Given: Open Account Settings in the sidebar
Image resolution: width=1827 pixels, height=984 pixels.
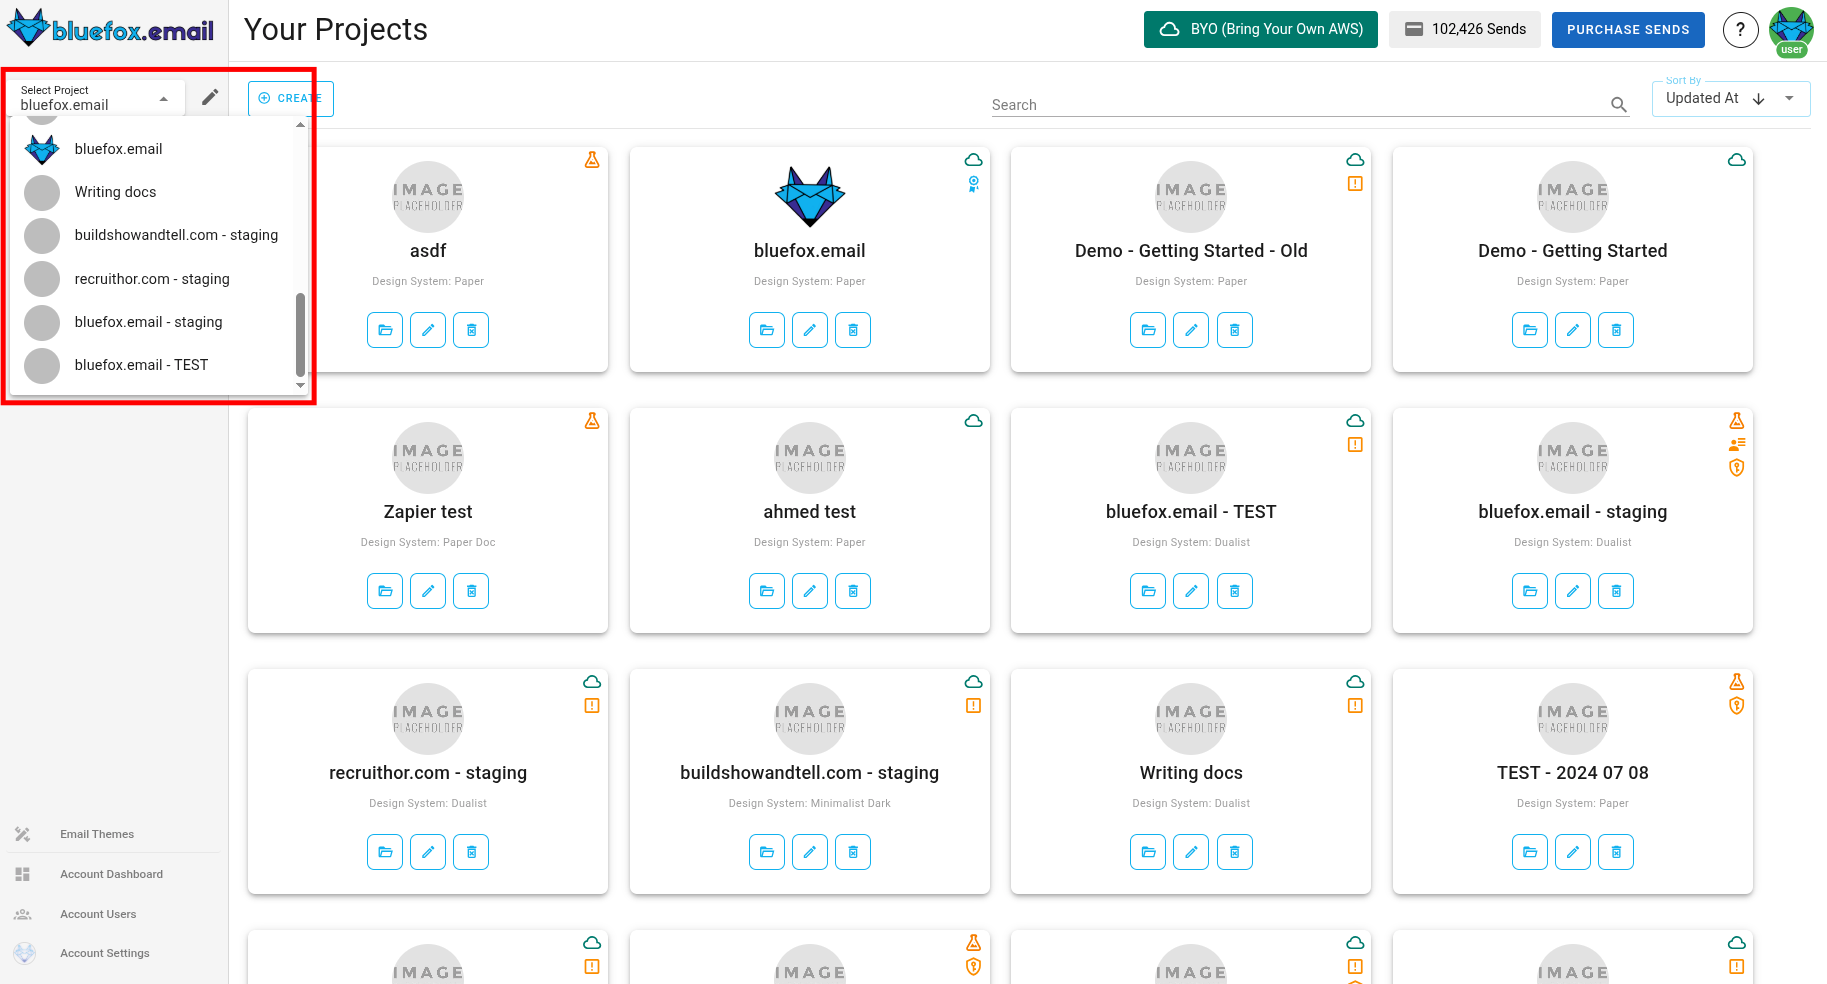Looking at the screenshot, I should coord(104,952).
